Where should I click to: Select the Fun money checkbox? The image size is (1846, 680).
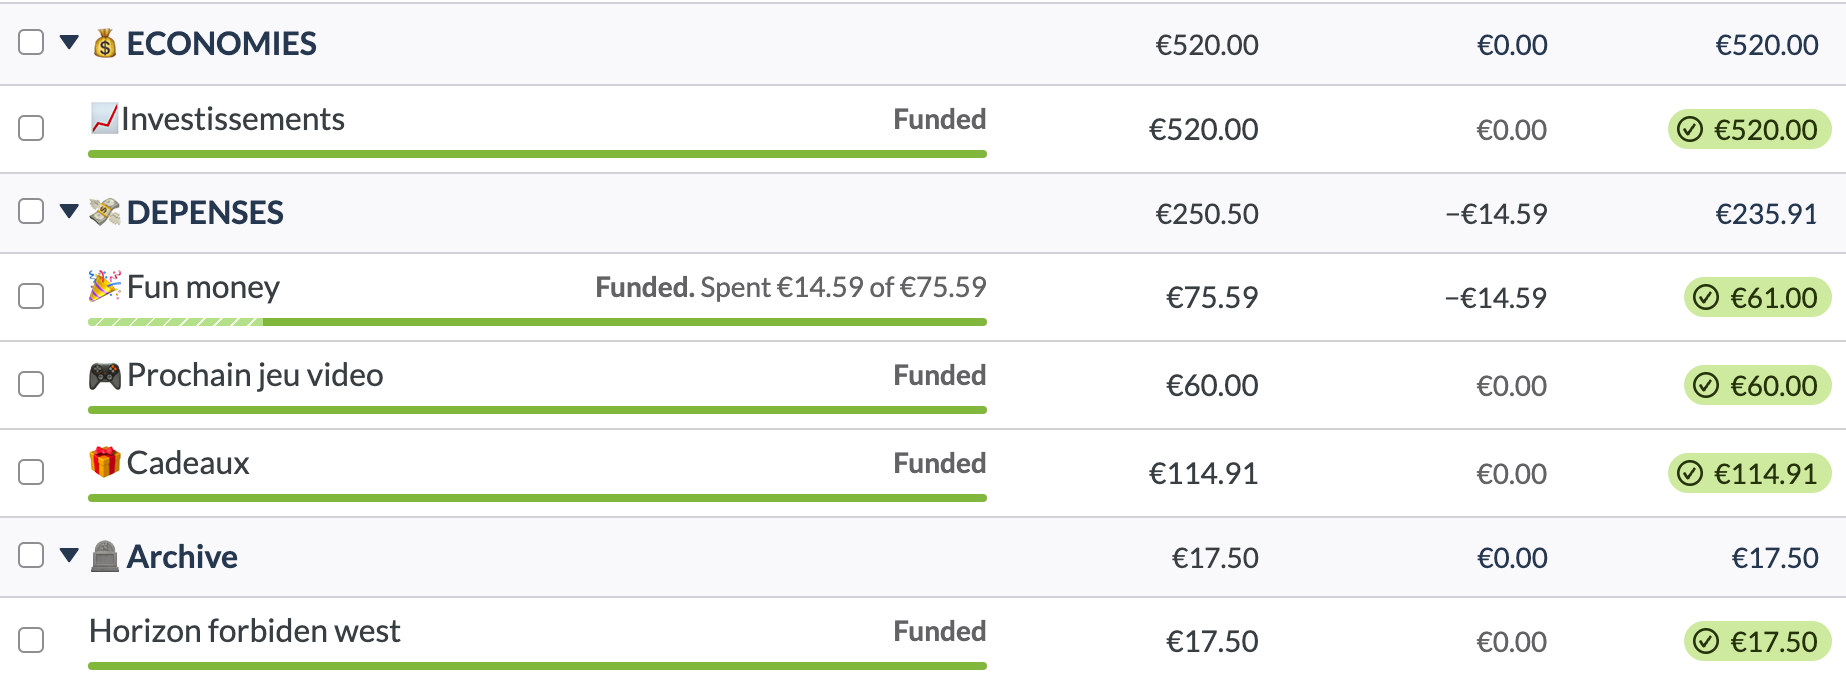coord(32,297)
